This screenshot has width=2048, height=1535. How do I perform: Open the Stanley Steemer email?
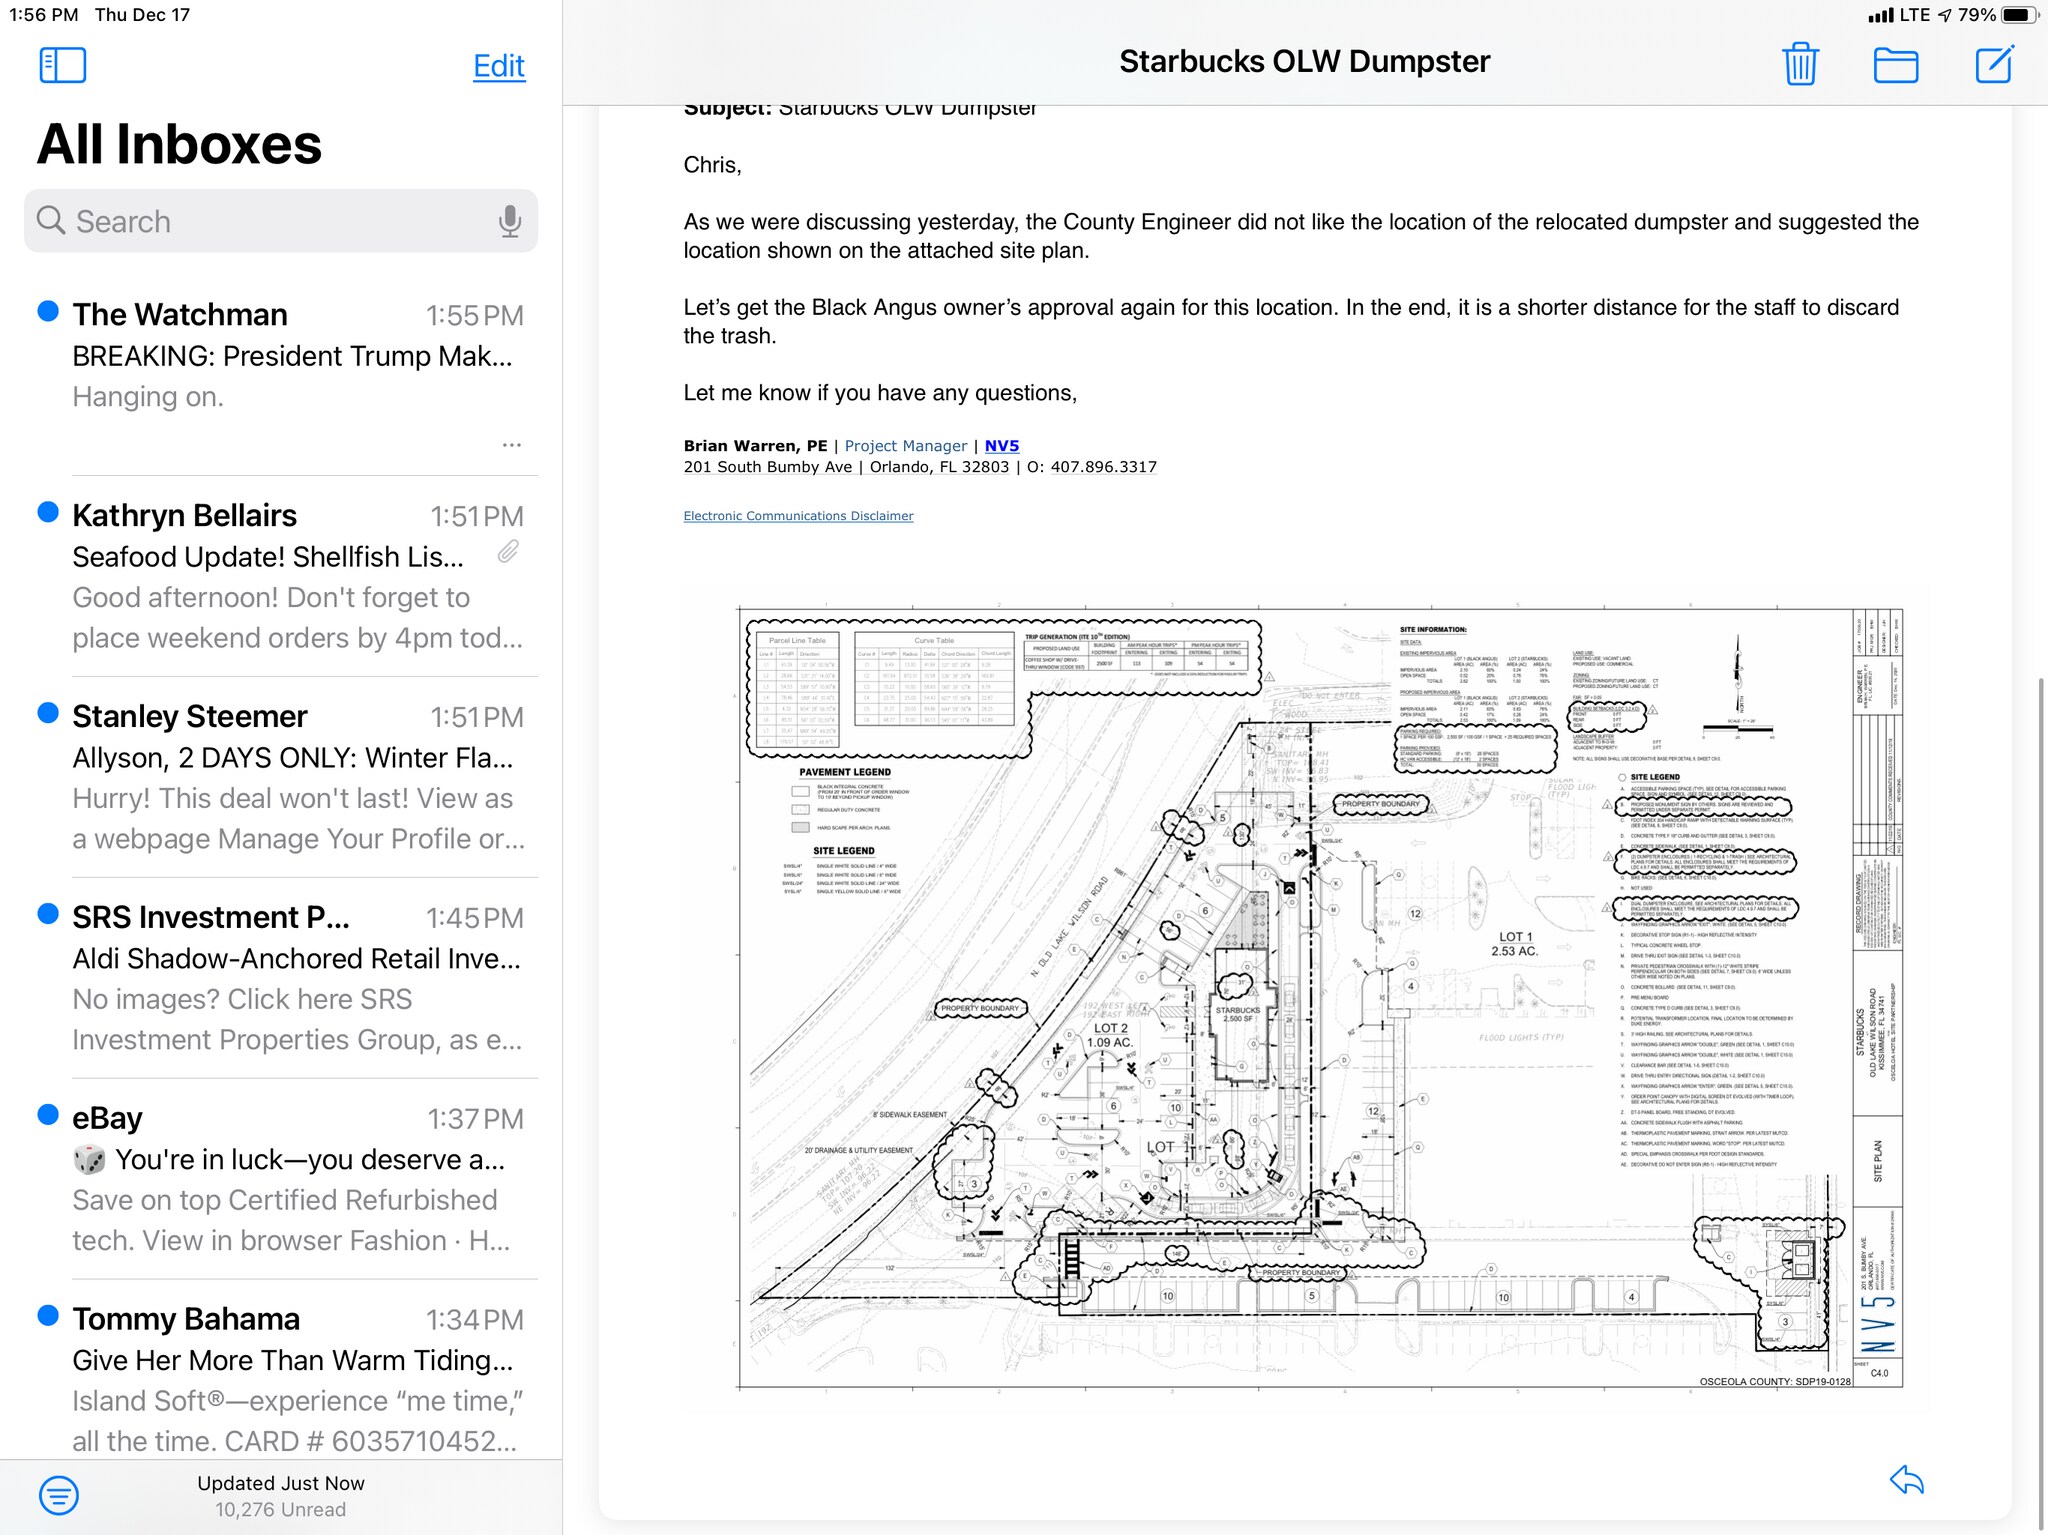point(290,777)
